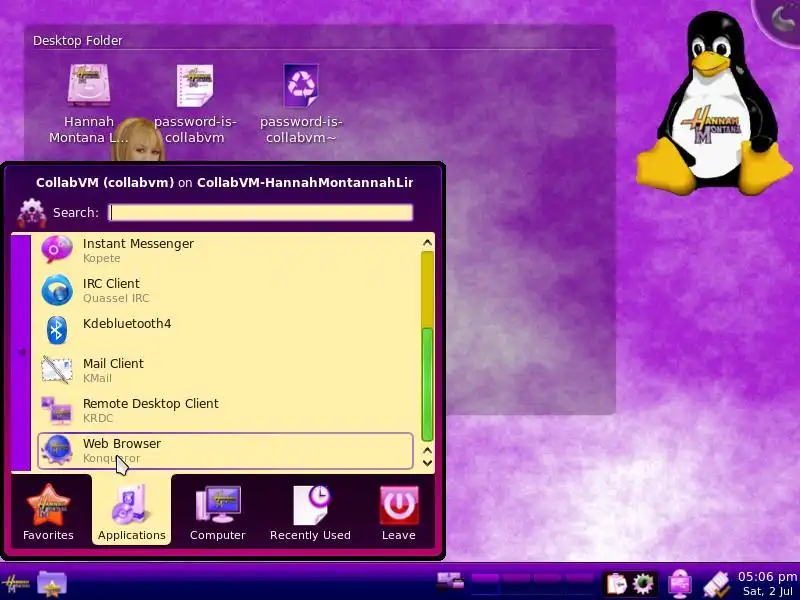The width and height of the screenshot is (800, 600).
Task: Click the 'Desktop Folder' title
Action: tap(78, 40)
